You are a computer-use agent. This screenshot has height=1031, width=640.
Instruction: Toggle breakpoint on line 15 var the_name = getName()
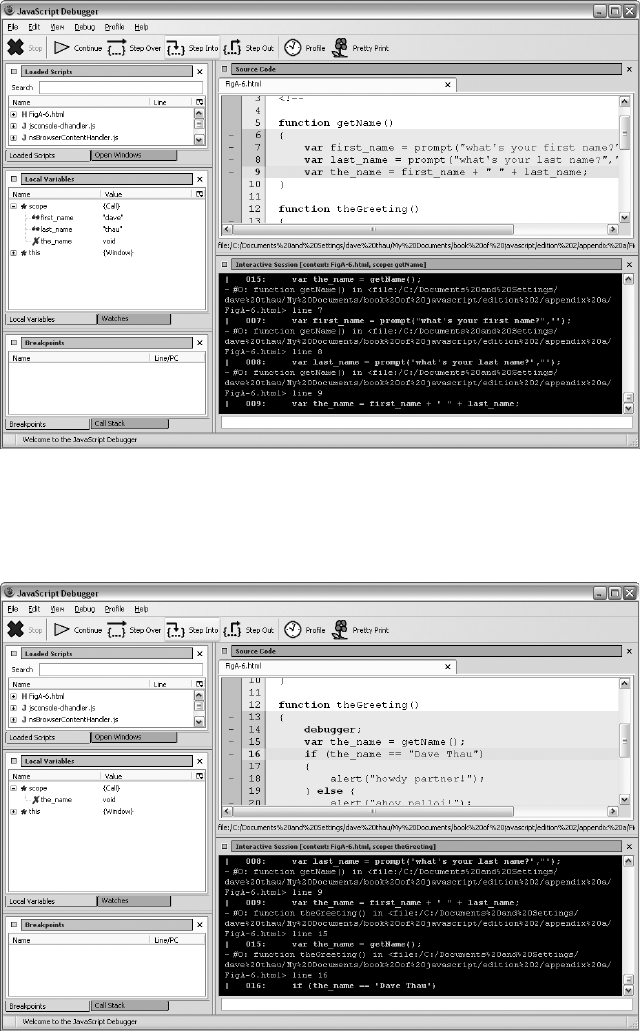(231, 742)
